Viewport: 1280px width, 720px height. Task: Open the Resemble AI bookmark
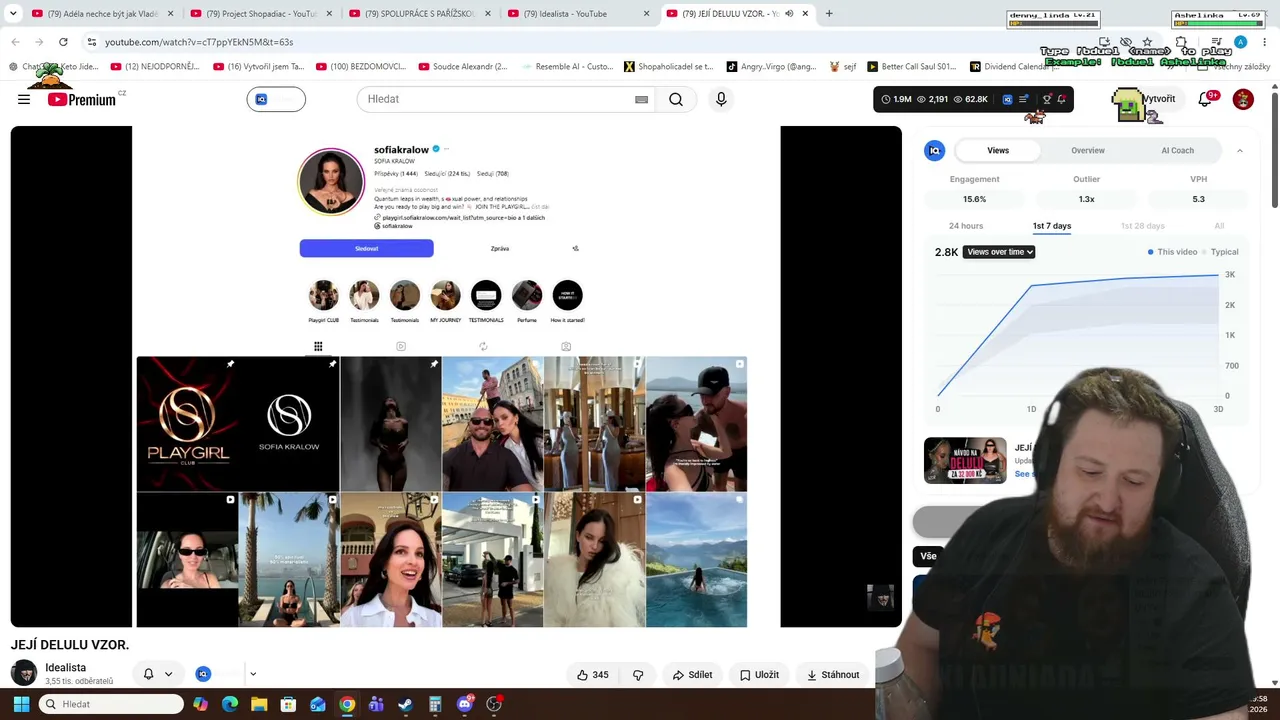[x=567, y=67]
